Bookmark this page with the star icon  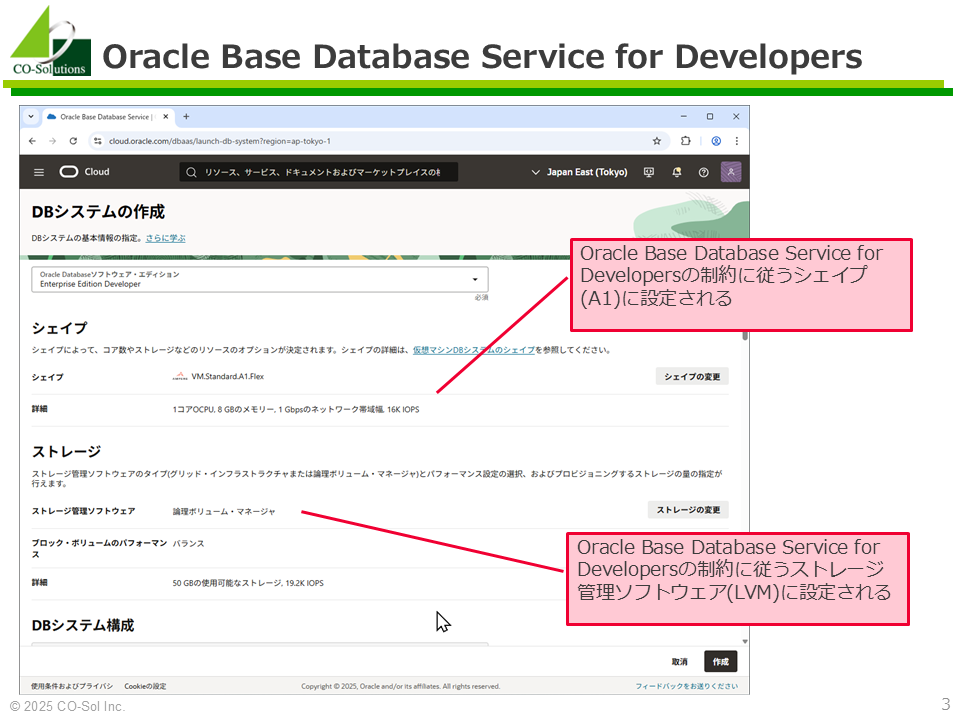point(657,141)
